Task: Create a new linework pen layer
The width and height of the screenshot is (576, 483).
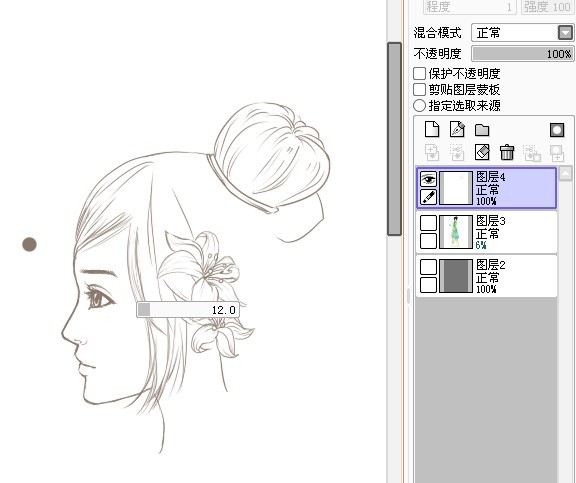Action: (x=457, y=129)
